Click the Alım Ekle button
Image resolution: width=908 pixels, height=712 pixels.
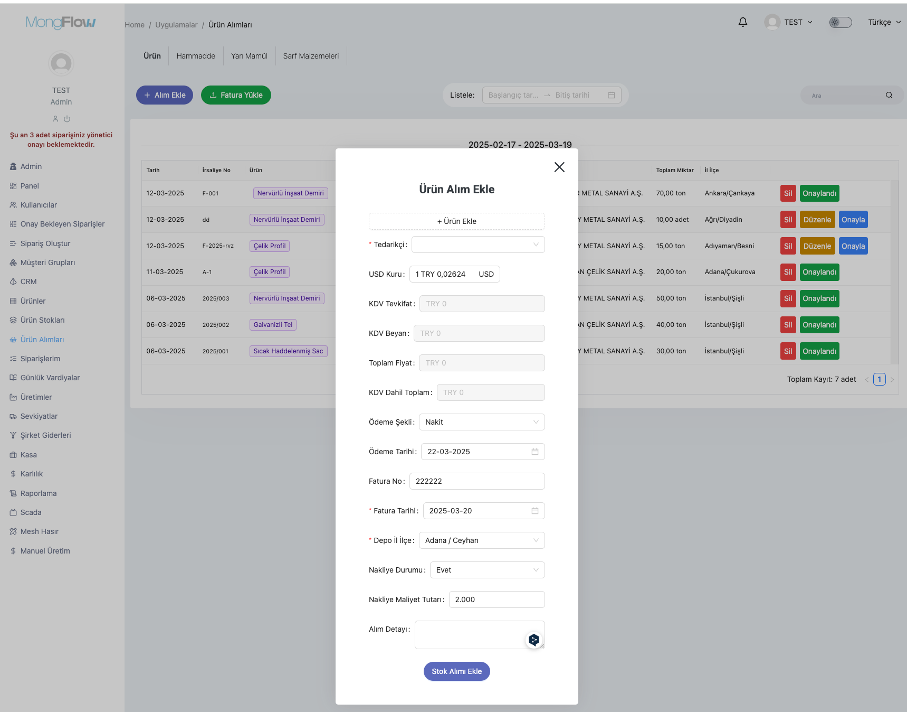164,95
